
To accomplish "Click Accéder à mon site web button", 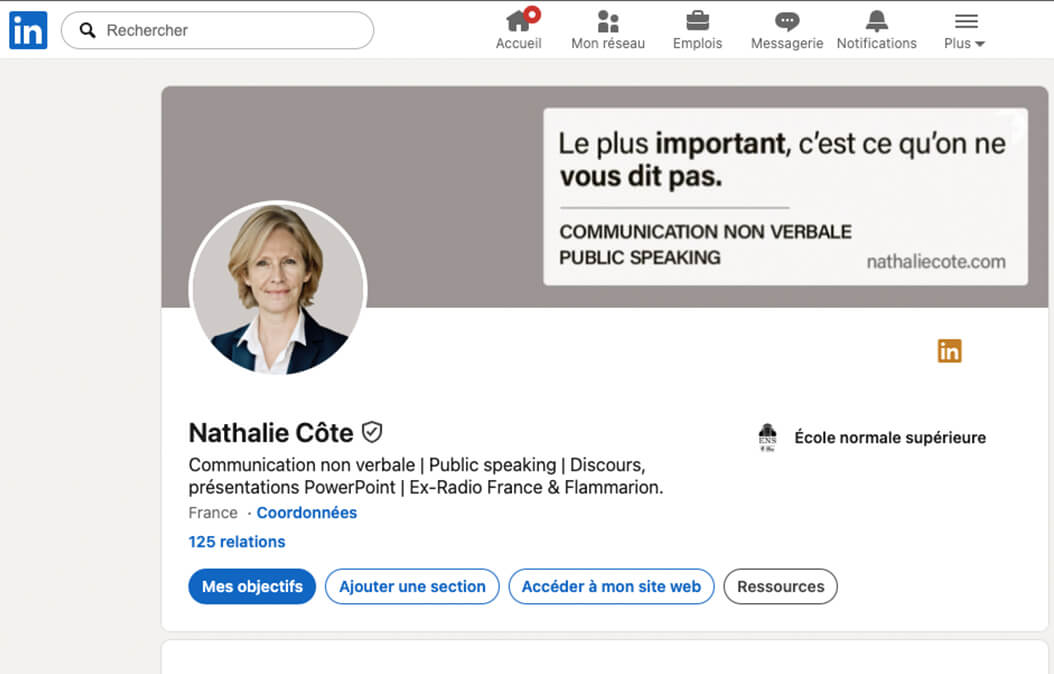I will (611, 587).
